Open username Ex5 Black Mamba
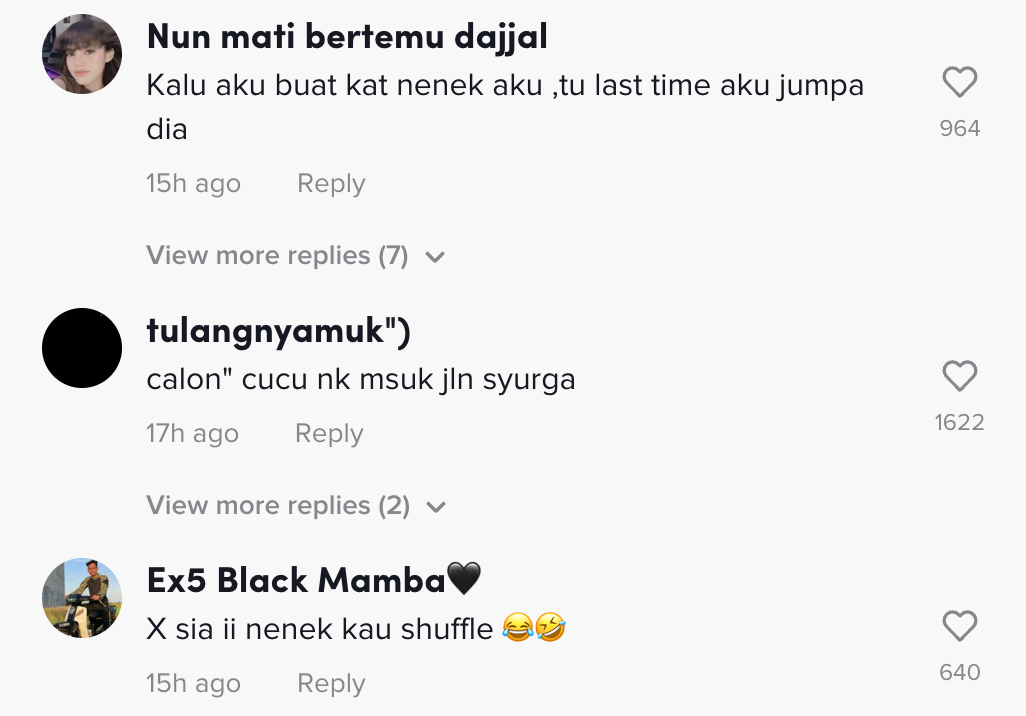The height and width of the screenshot is (716, 1026). 296,580
